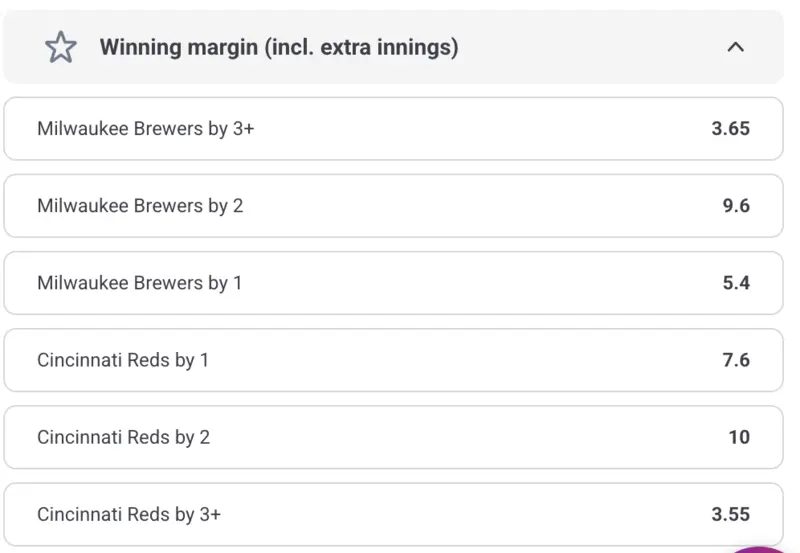Viewport: 800px width, 553px height.
Task: Select Milwaukee Brewers by 1 outcome label
Action: pyautogui.click(x=139, y=283)
